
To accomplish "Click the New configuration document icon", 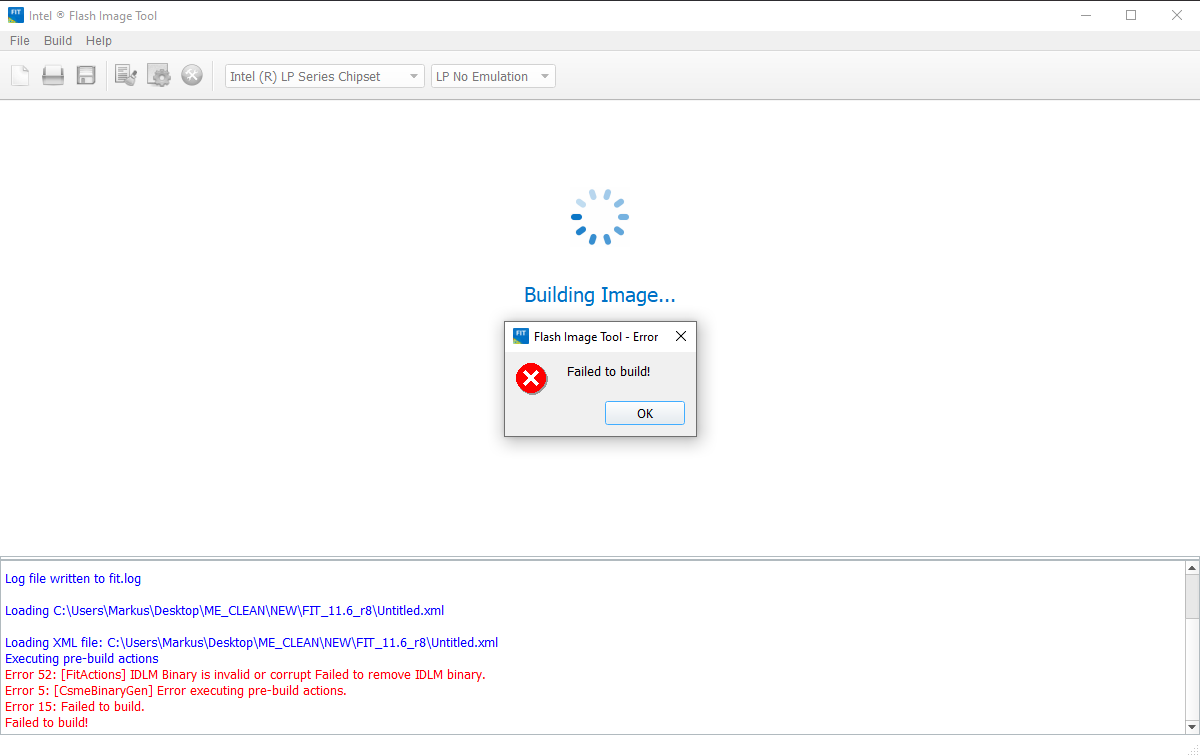I will (x=20, y=76).
